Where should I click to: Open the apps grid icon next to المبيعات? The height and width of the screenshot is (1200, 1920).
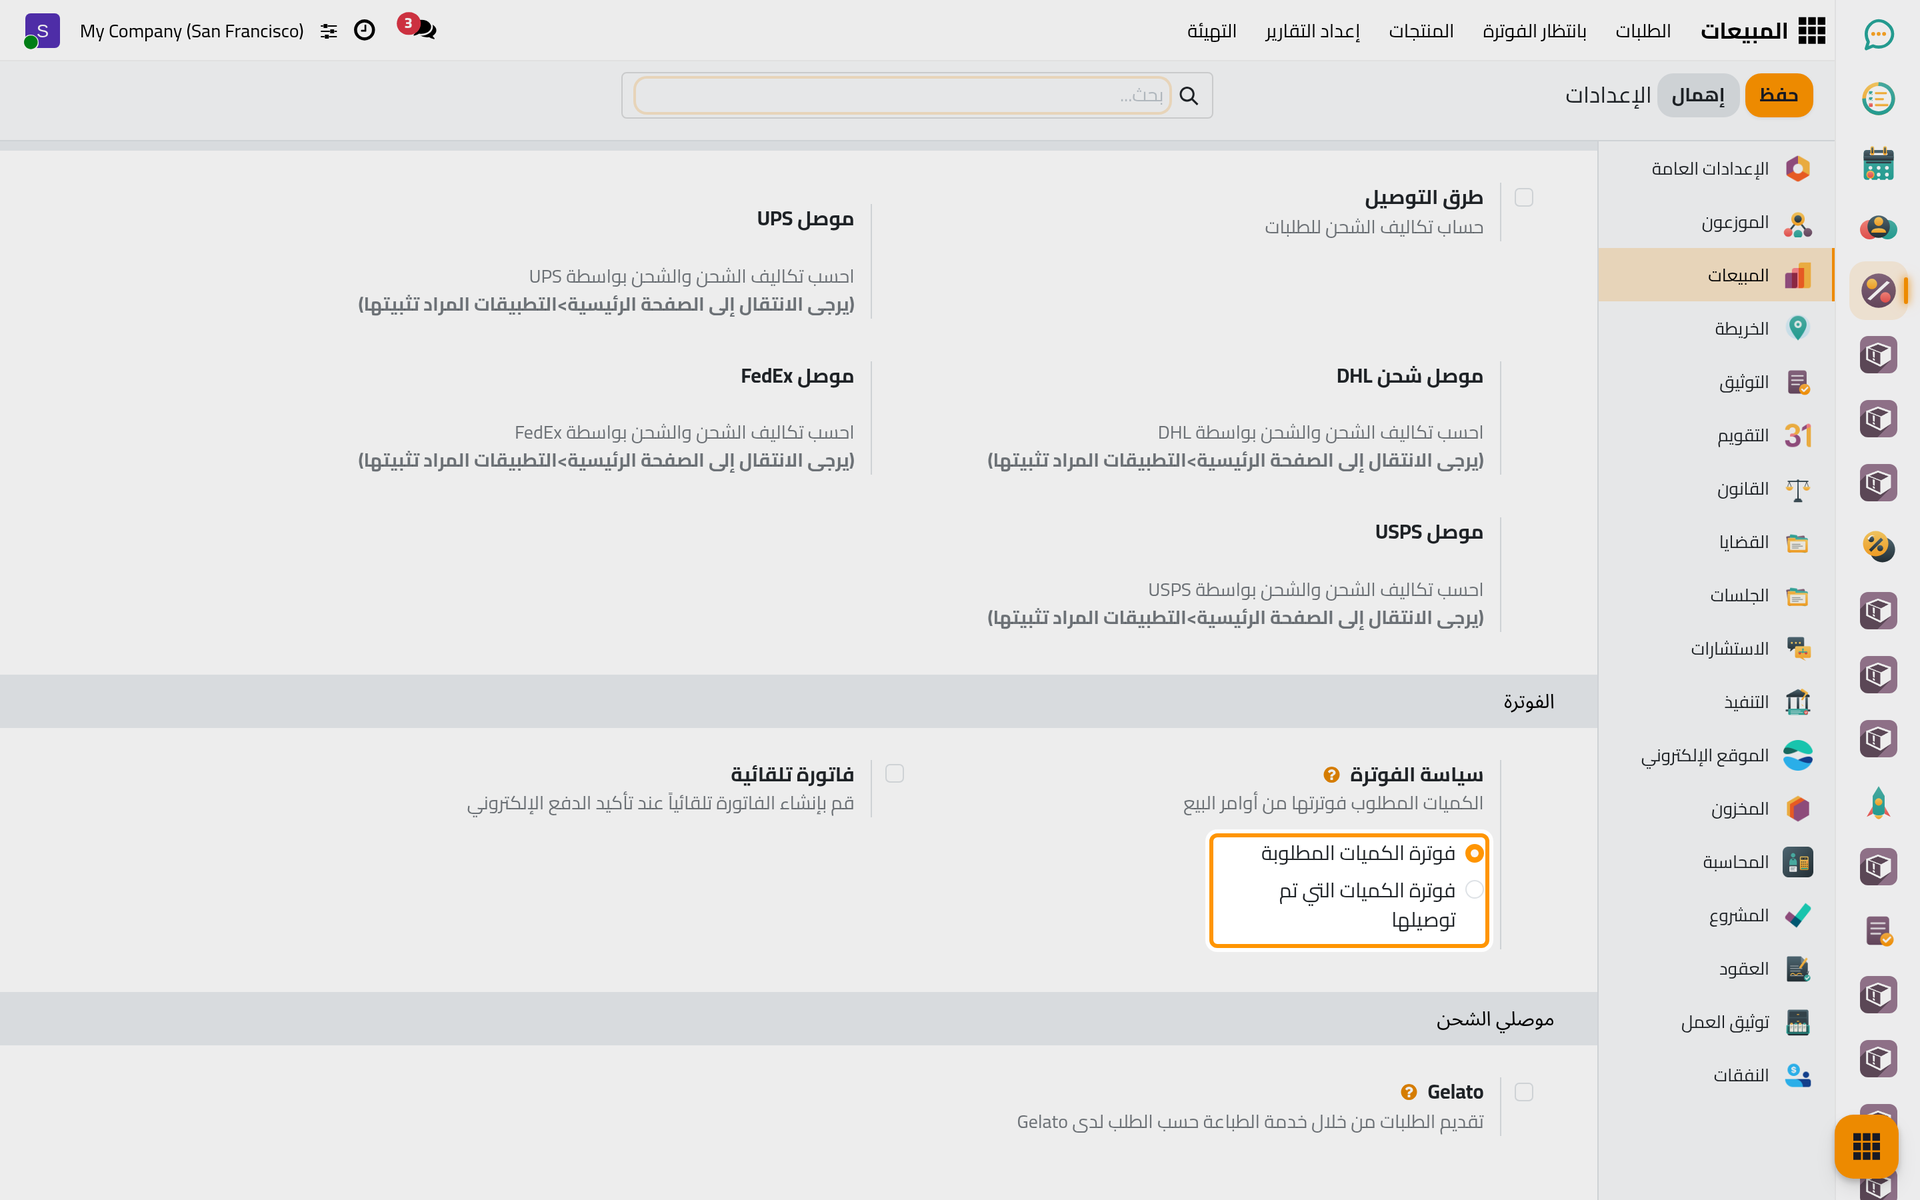click(1811, 31)
